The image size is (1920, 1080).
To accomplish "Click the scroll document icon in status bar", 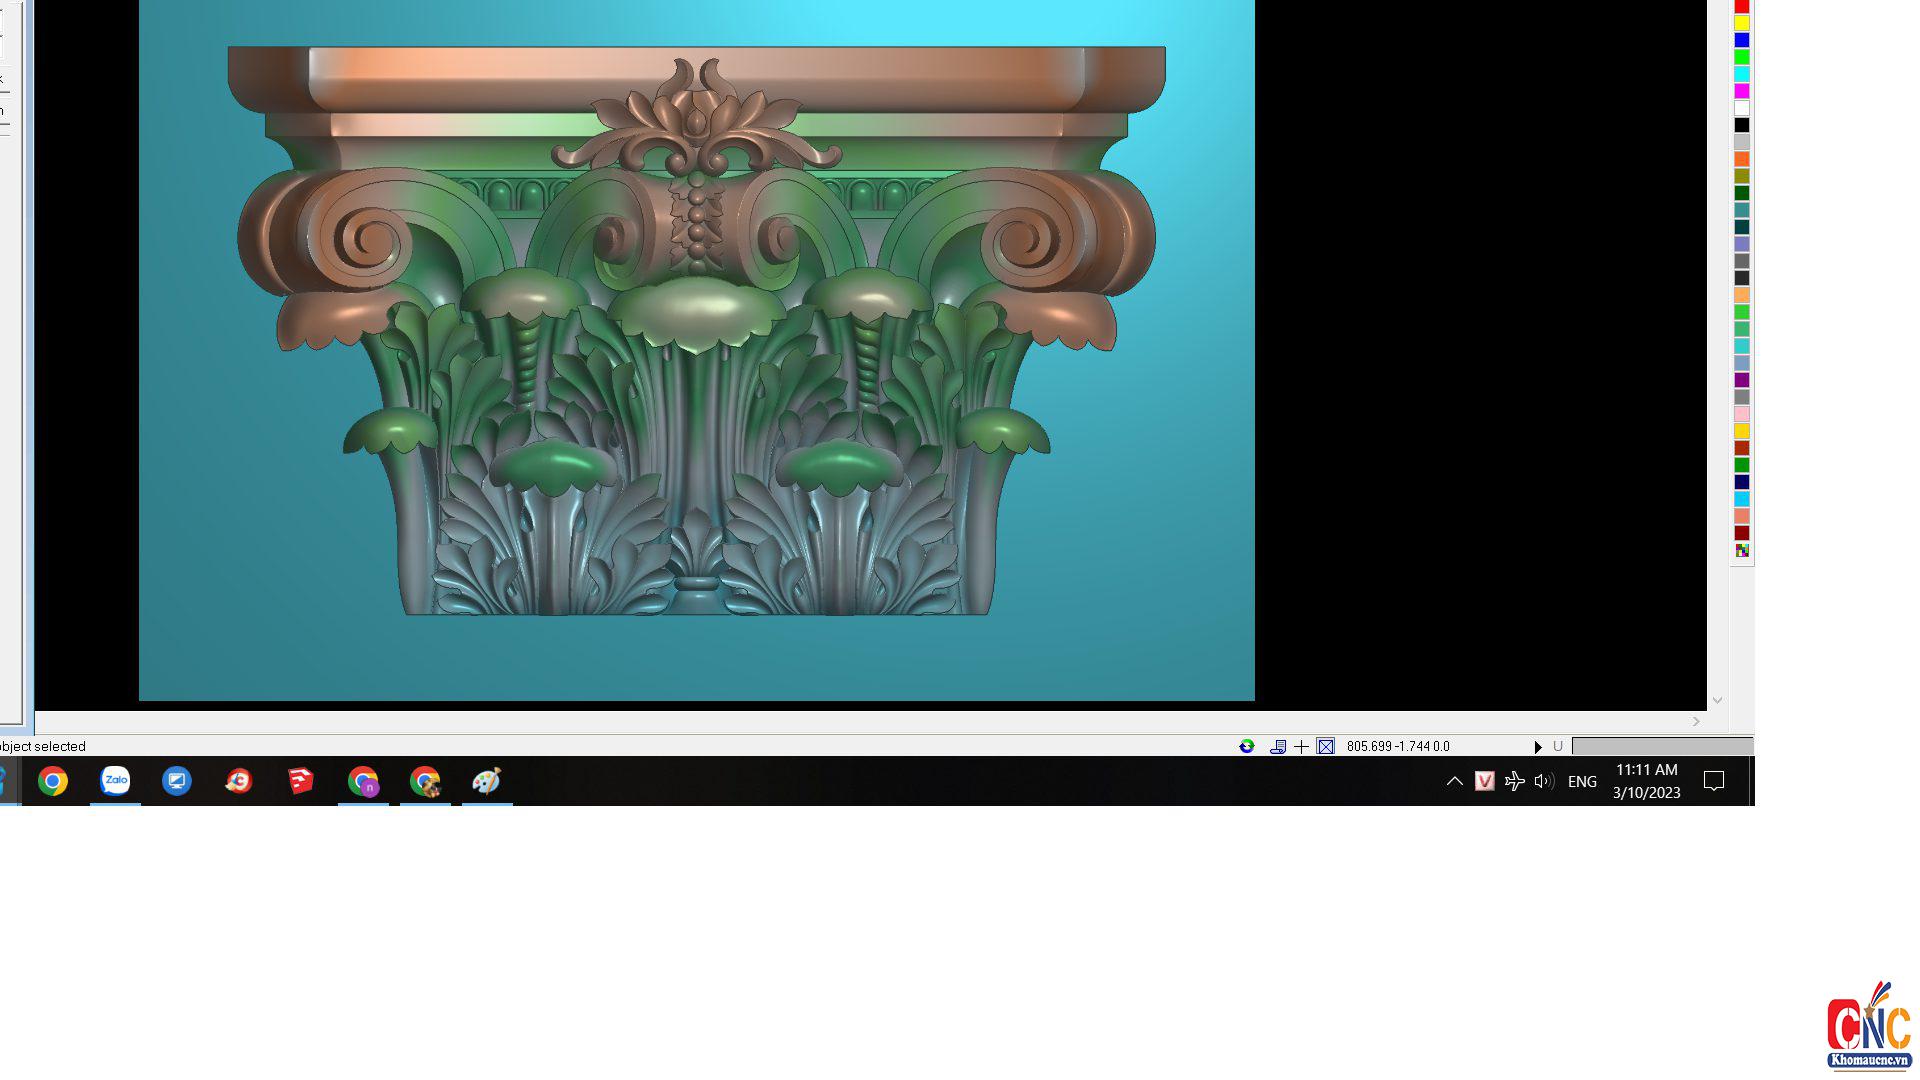I will [1278, 746].
